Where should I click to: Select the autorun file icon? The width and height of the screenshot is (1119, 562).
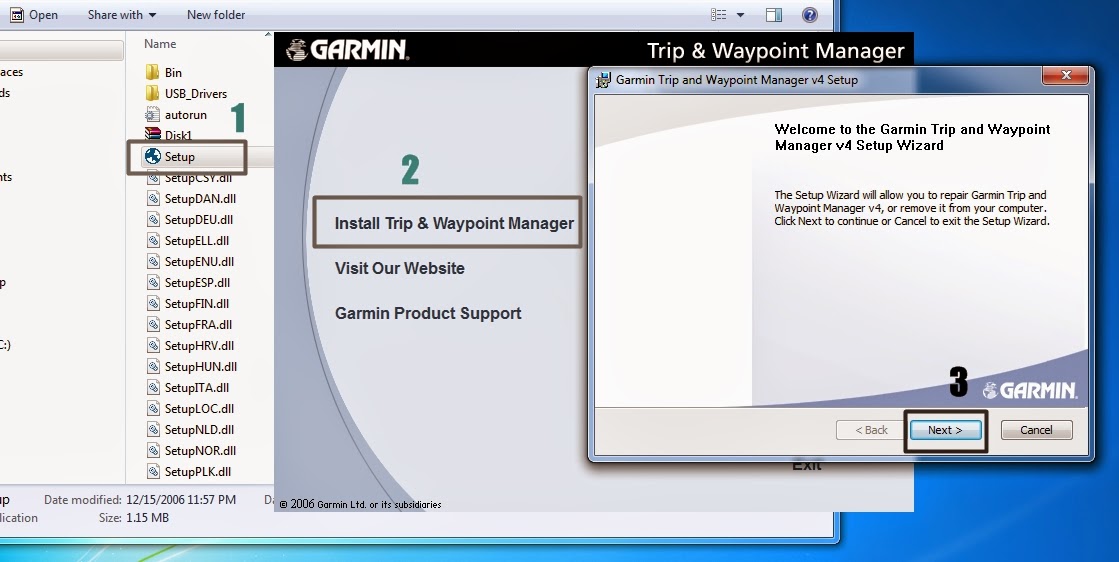(152, 114)
